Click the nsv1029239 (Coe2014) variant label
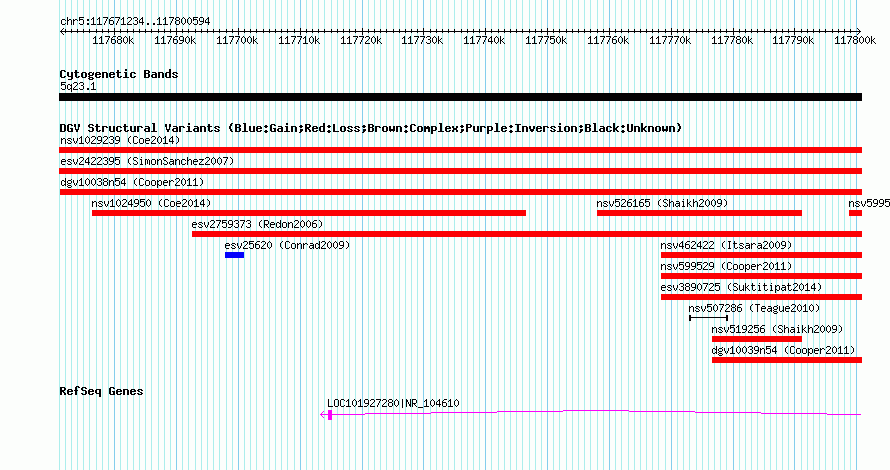Screen dimensions: 890x470 pyautogui.click(x=120, y=140)
